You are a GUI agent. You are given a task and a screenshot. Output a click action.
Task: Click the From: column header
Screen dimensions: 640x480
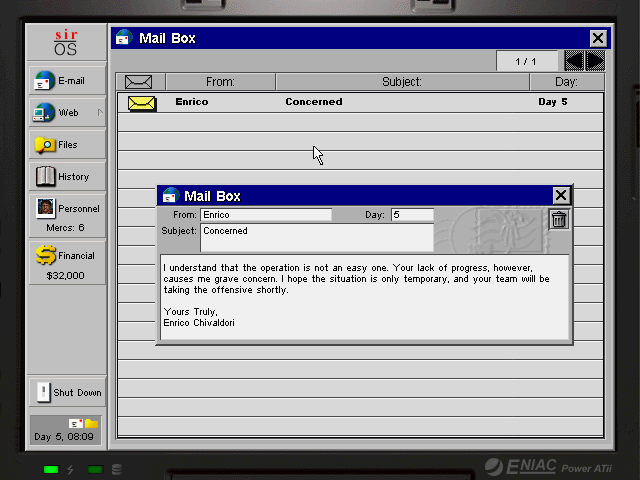click(220, 82)
